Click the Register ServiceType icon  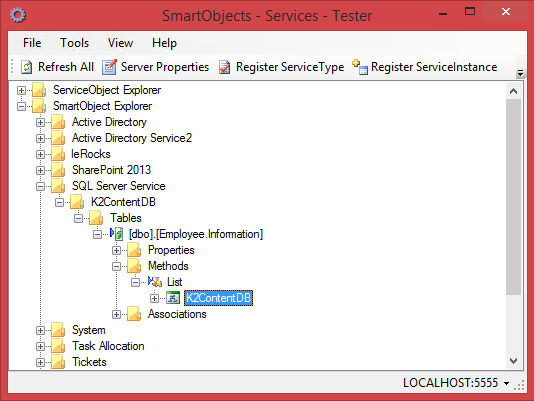pos(224,67)
